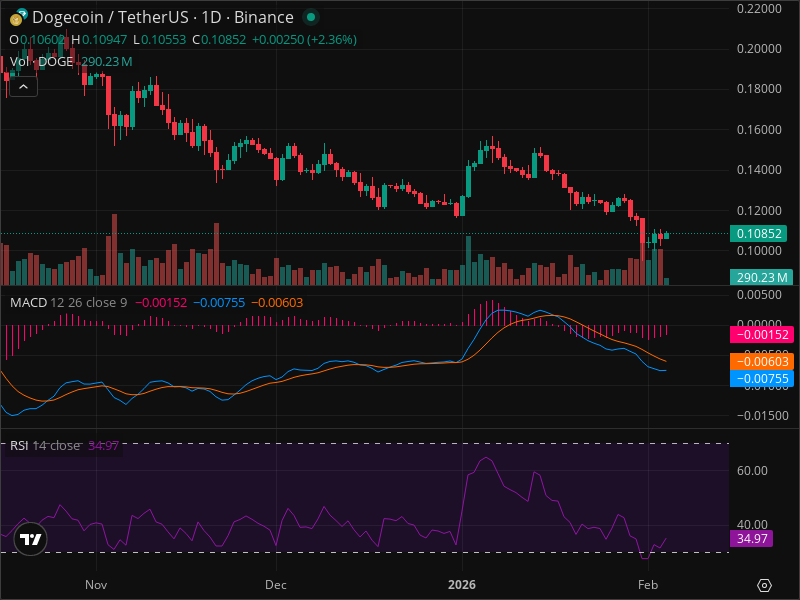Screen dimensions: 800x600
Task: Click the Feb date on time axis
Action: click(648, 585)
